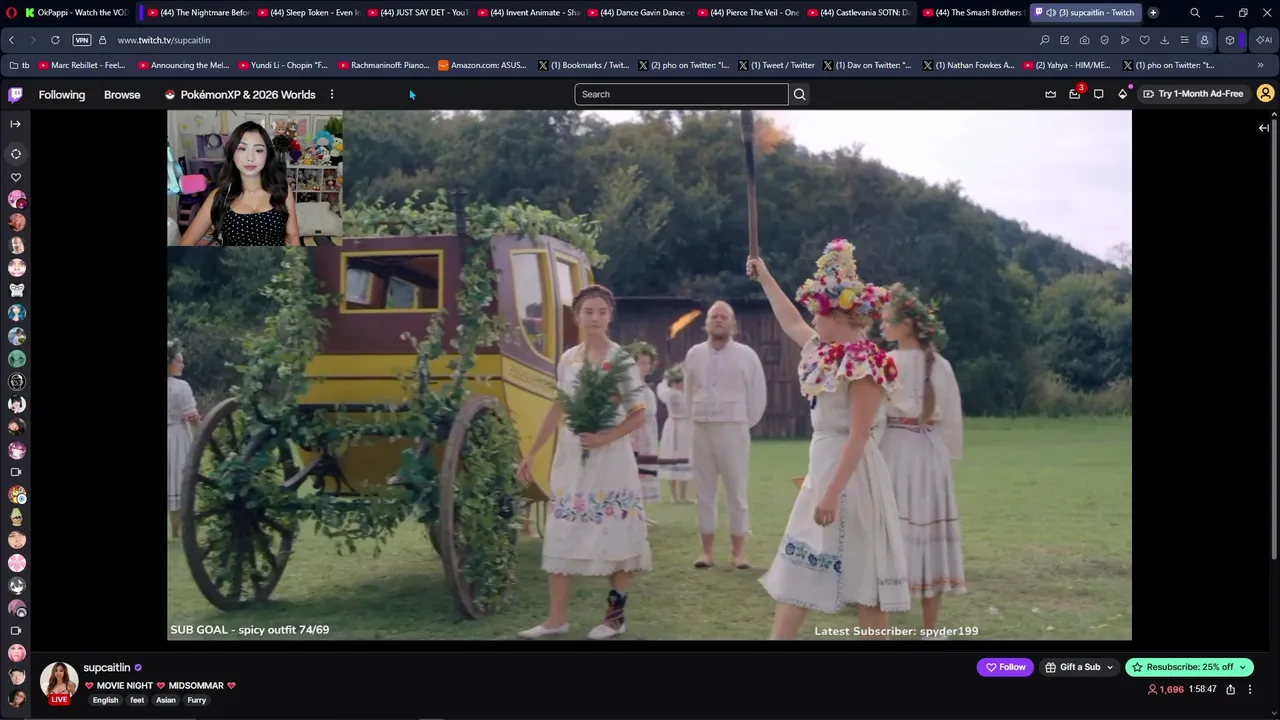This screenshot has width=1280, height=720.
Task: Open the user avatar menu
Action: [1265, 94]
